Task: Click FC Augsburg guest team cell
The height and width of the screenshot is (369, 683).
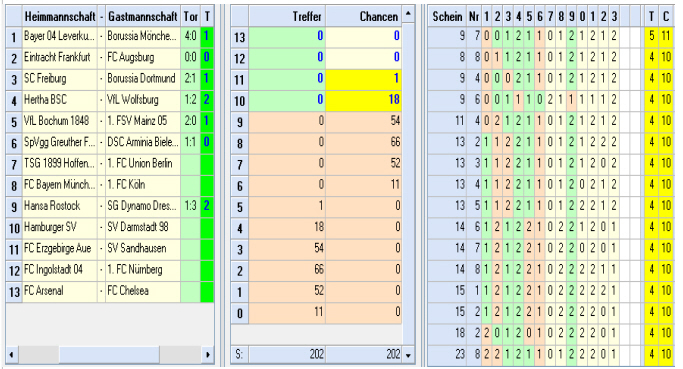Action: coord(143,58)
